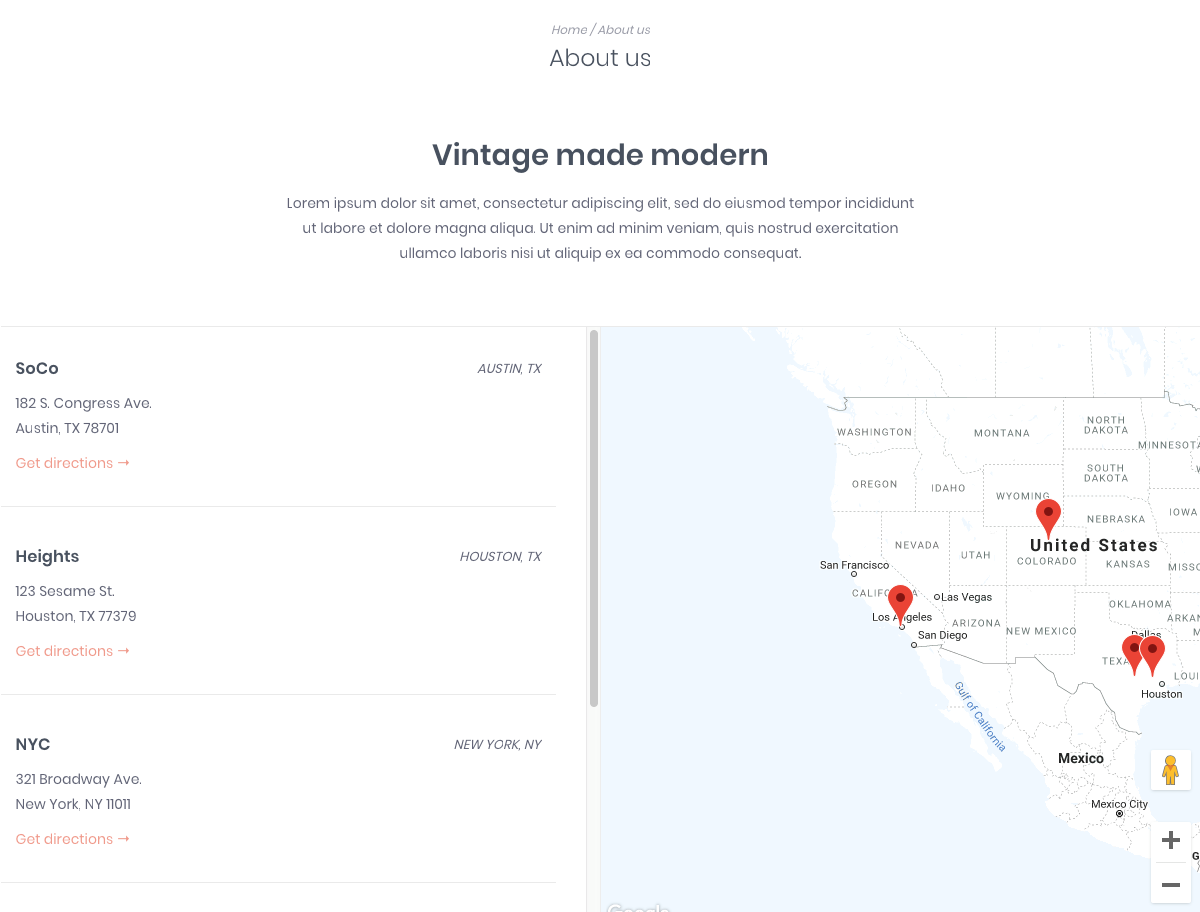
Task: Select the NYC store name
Action: [x=33, y=745]
